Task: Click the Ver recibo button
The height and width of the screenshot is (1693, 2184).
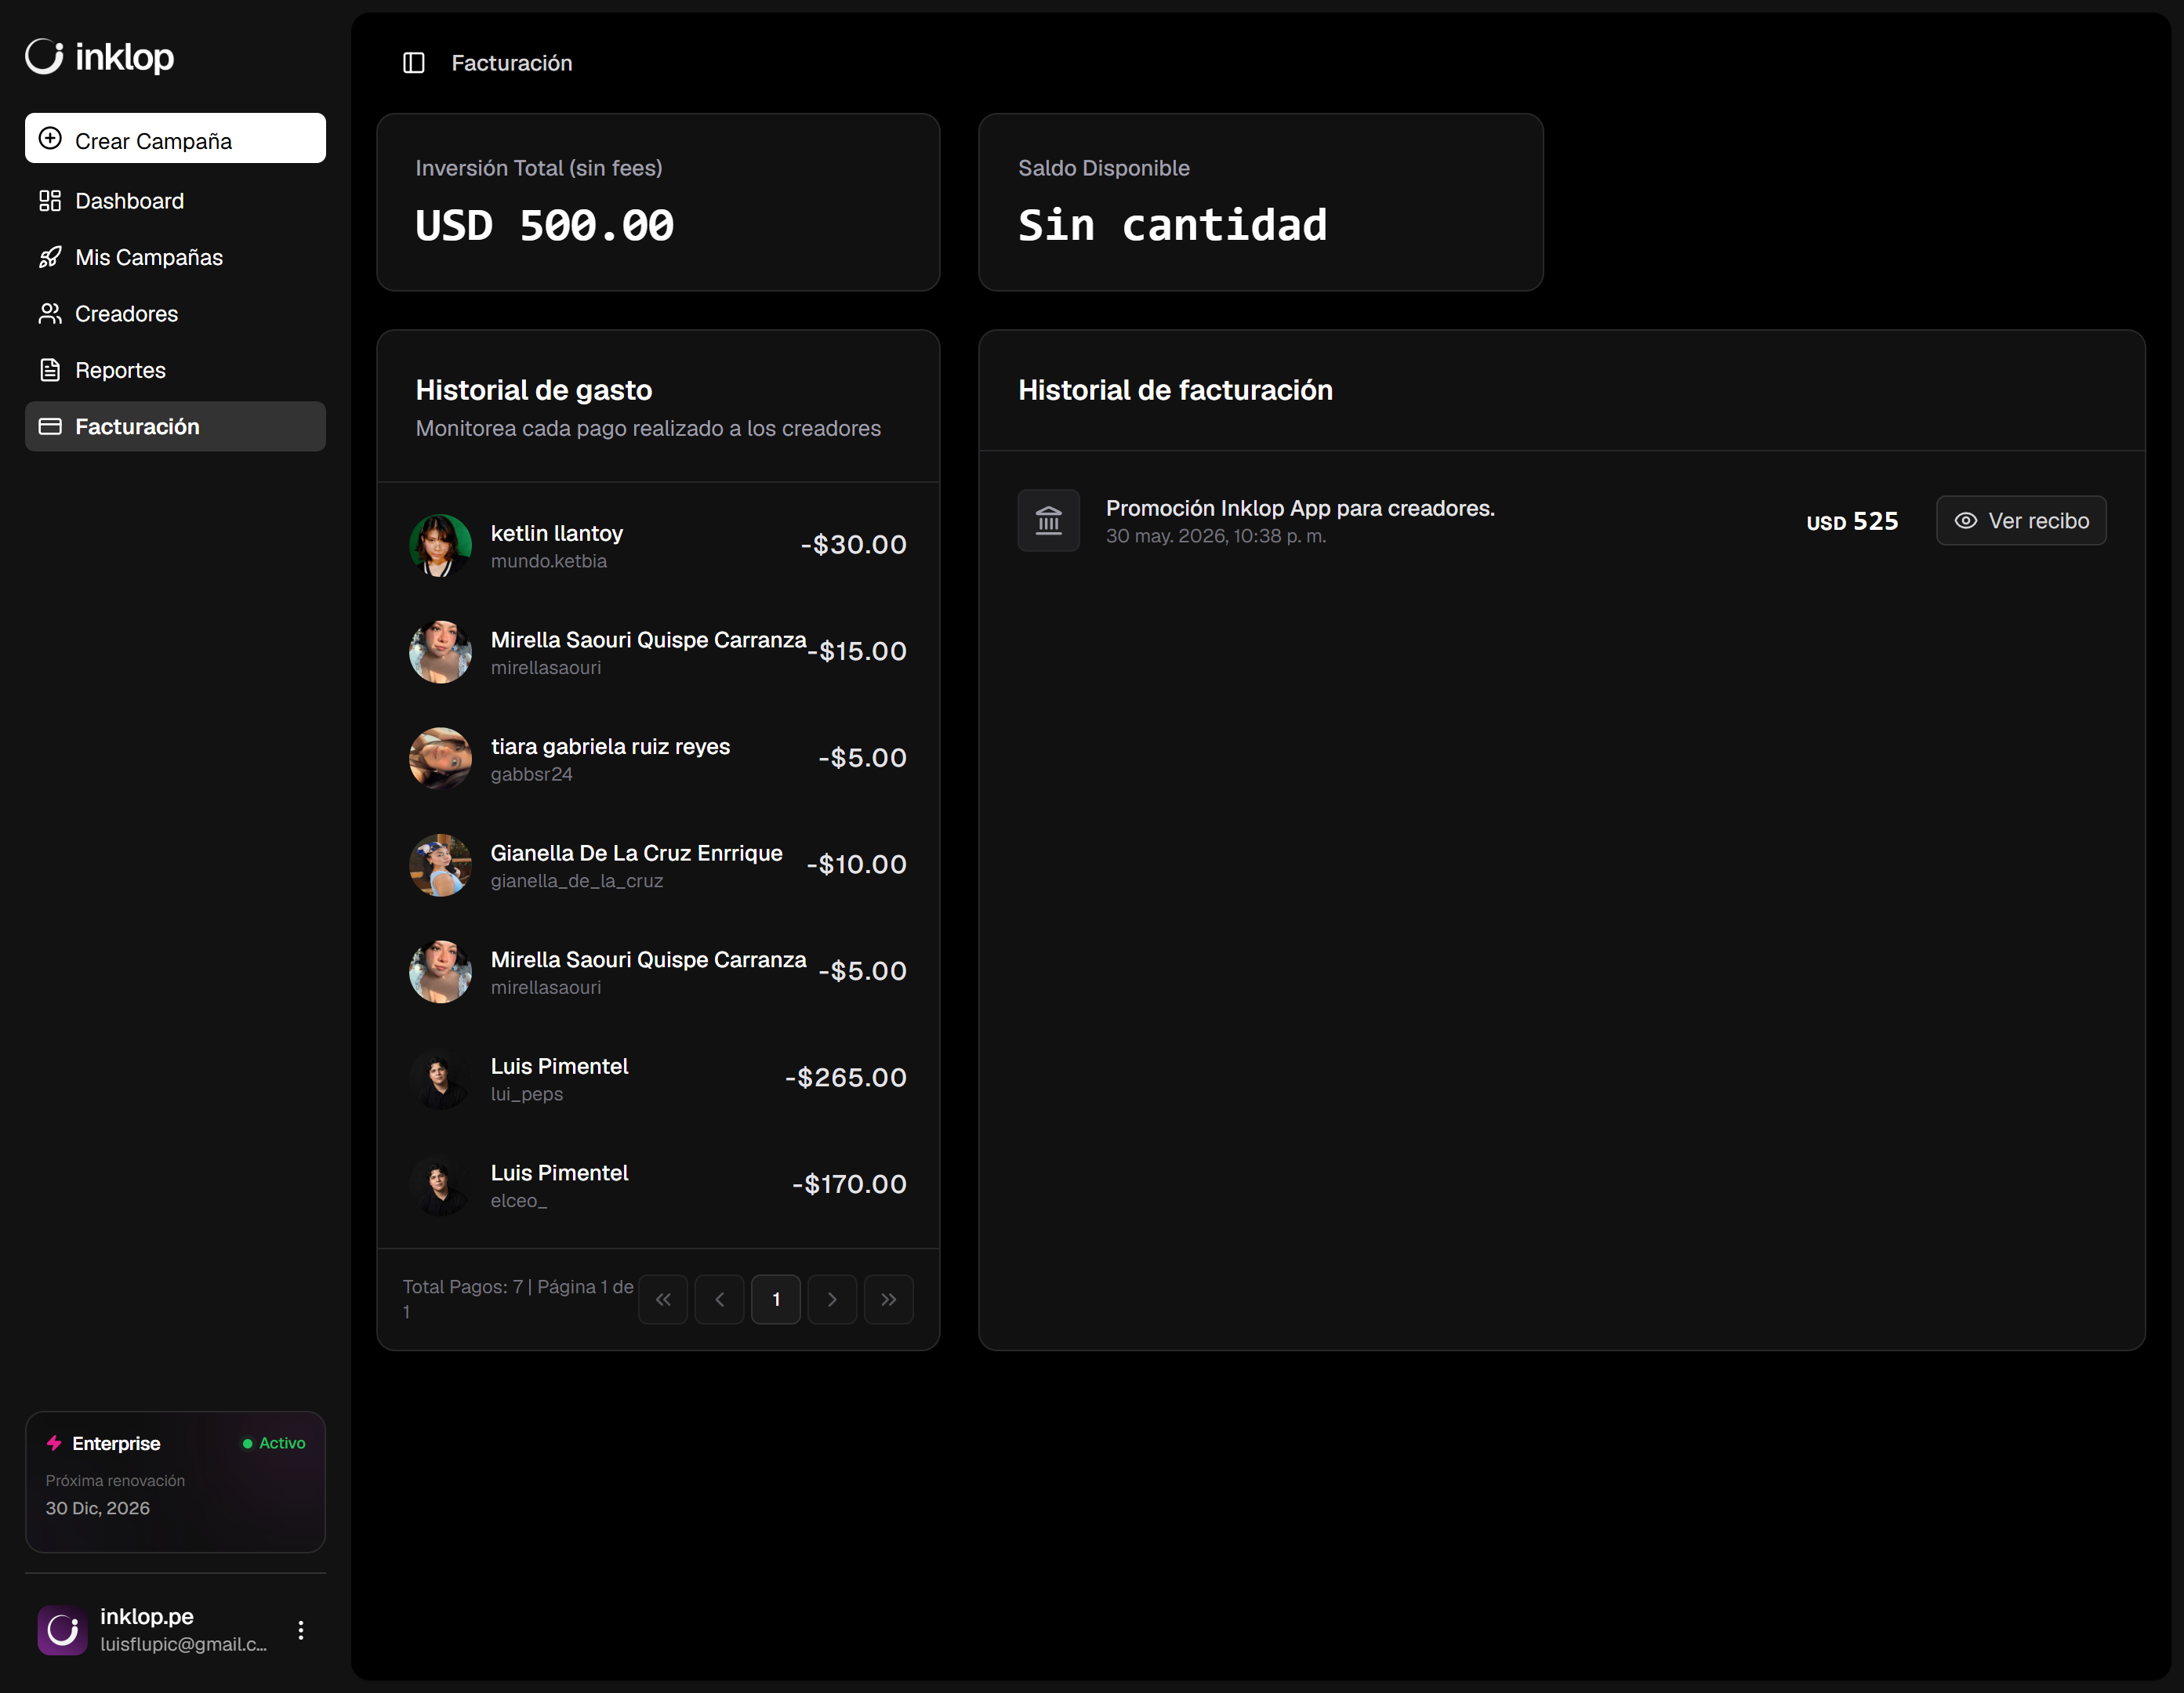Action: tap(2021, 520)
